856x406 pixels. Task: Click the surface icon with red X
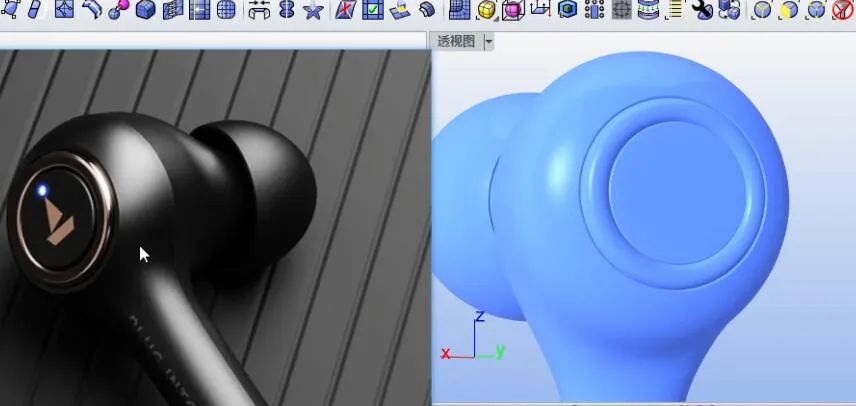[x=346, y=9]
